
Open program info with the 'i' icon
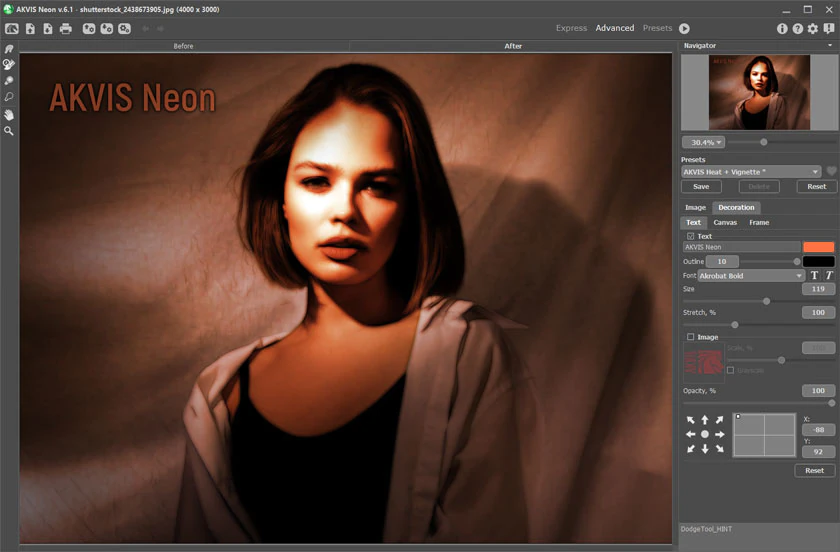point(782,28)
